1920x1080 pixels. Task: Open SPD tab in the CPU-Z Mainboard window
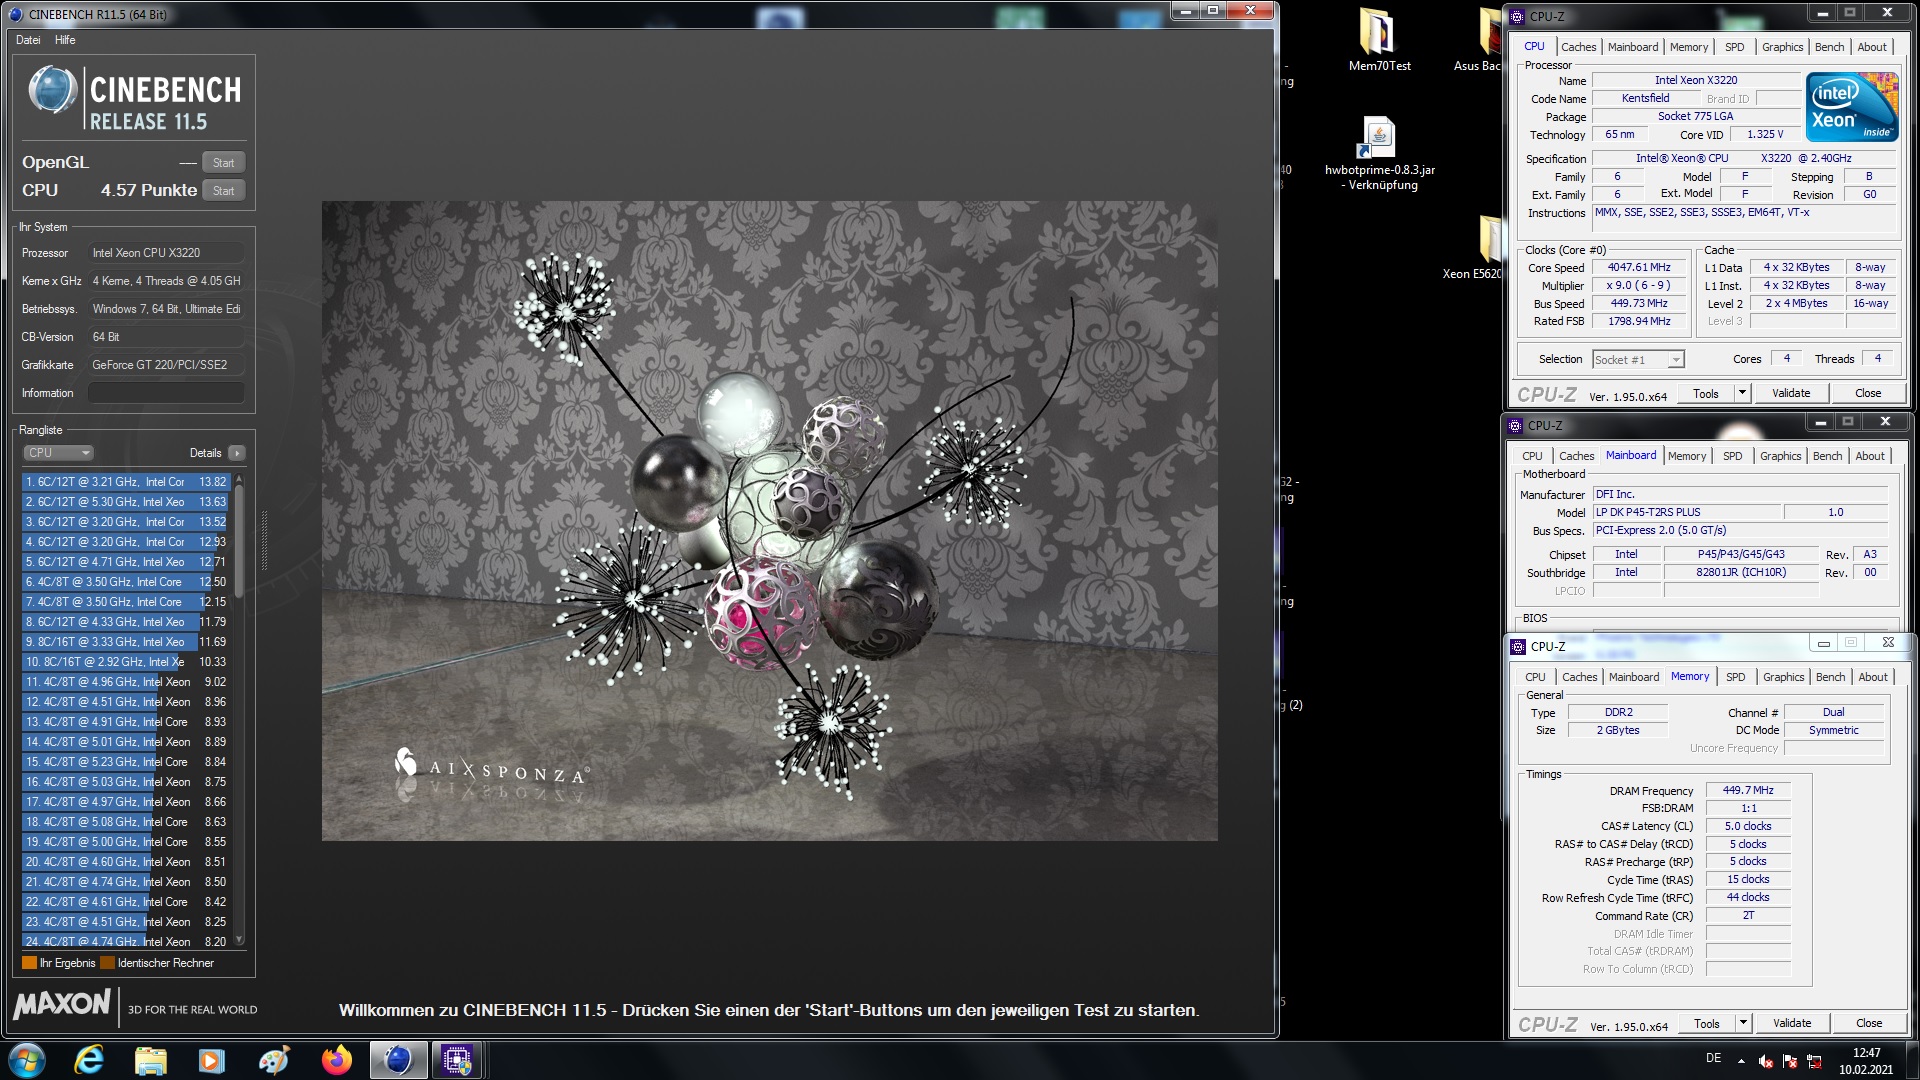coord(1732,456)
